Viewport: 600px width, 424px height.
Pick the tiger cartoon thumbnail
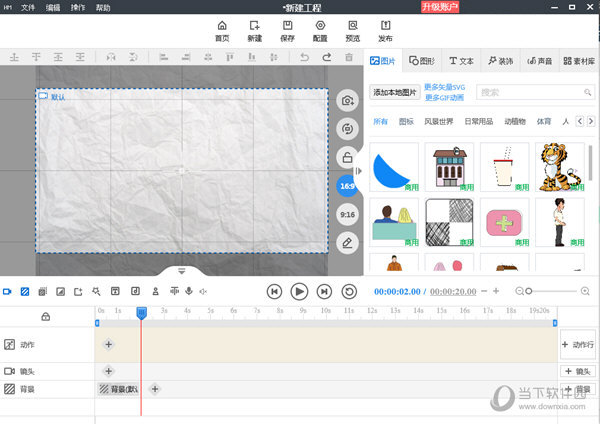tap(560, 167)
